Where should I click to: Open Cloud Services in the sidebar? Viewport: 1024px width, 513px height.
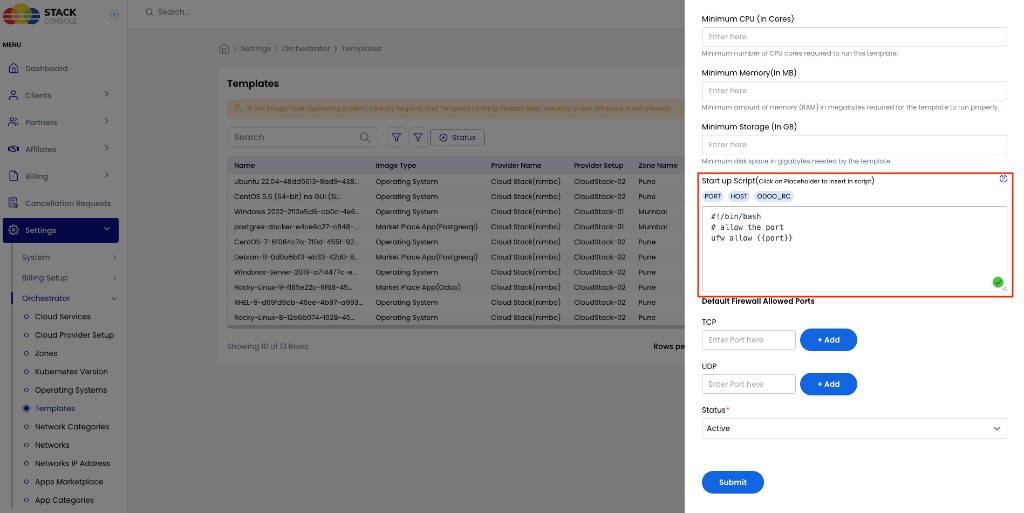(x=63, y=317)
